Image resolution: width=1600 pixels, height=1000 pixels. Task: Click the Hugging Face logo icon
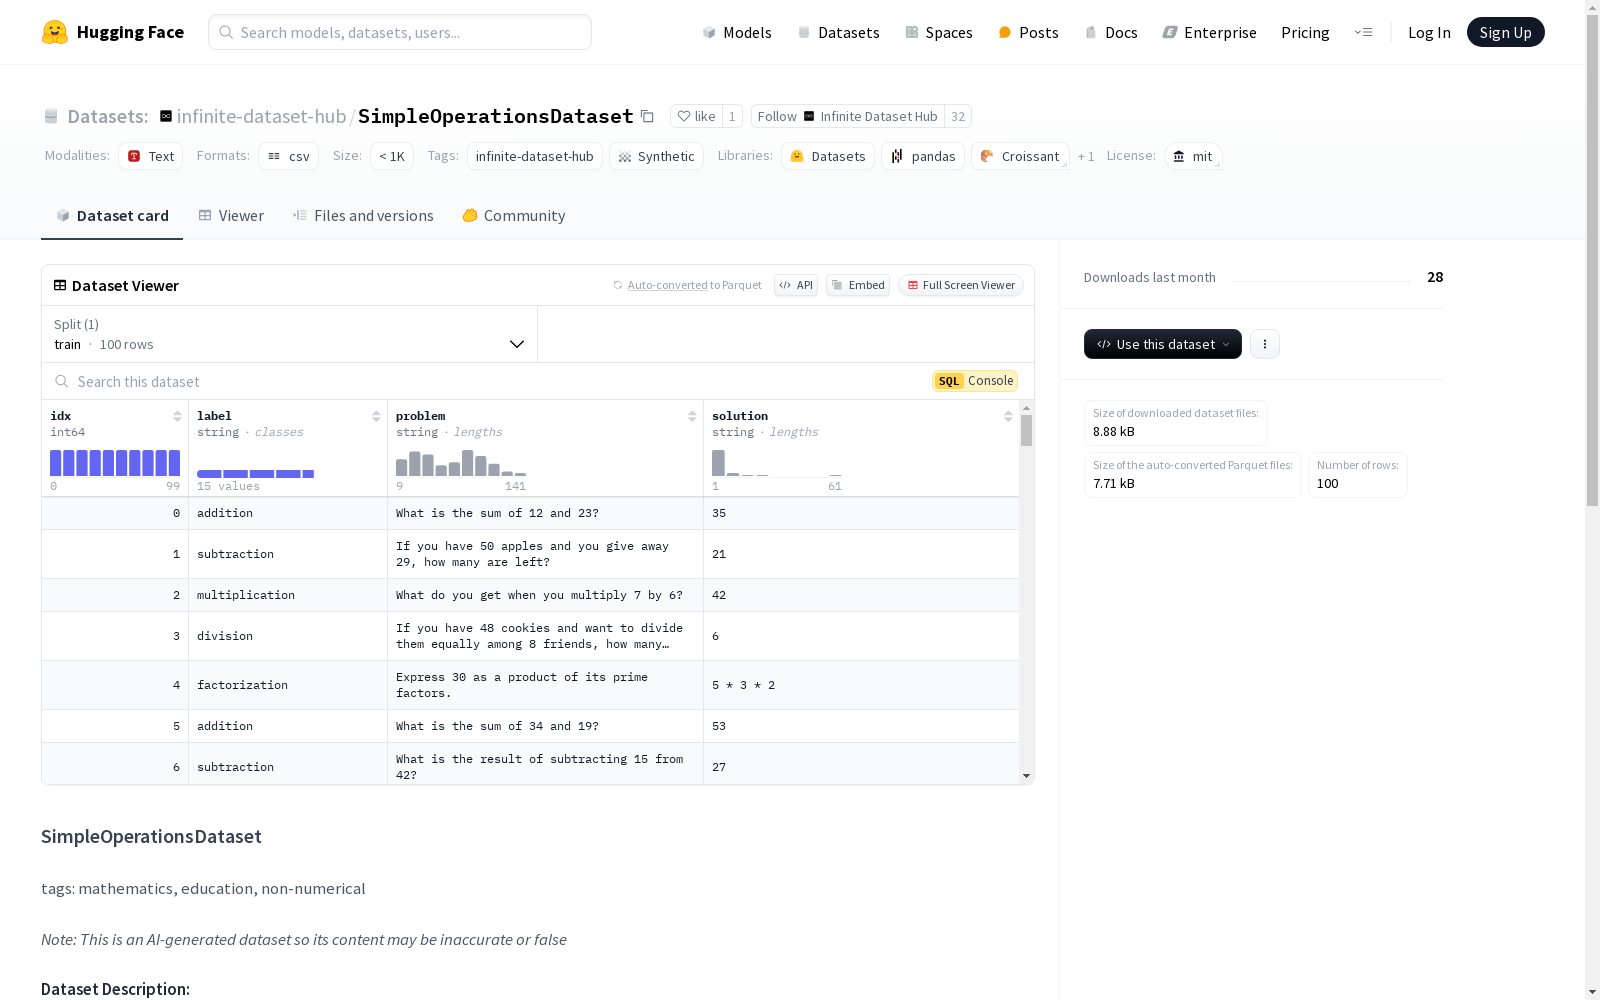click(55, 32)
